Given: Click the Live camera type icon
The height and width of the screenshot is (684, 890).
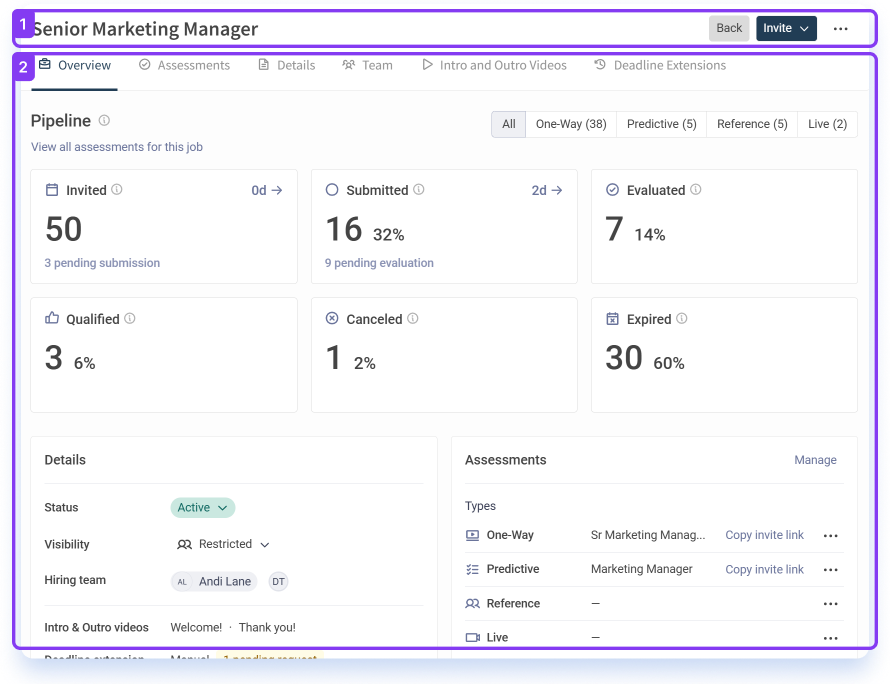Looking at the screenshot, I should 472,637.
